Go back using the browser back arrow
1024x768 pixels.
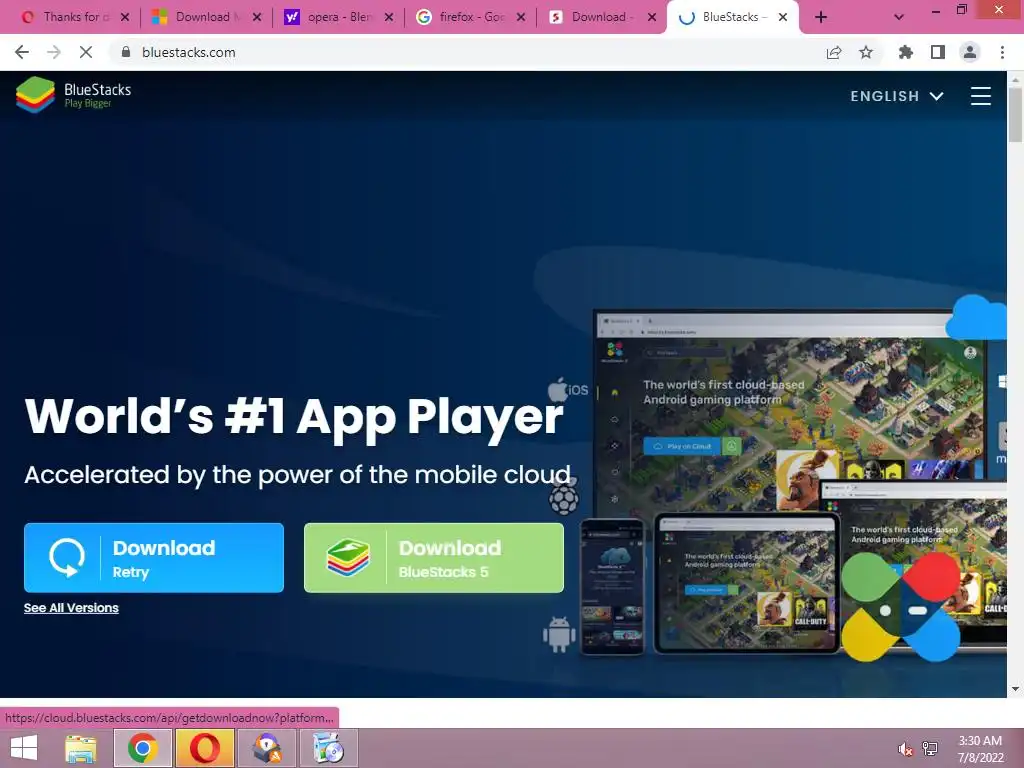(x=22, y=52)
